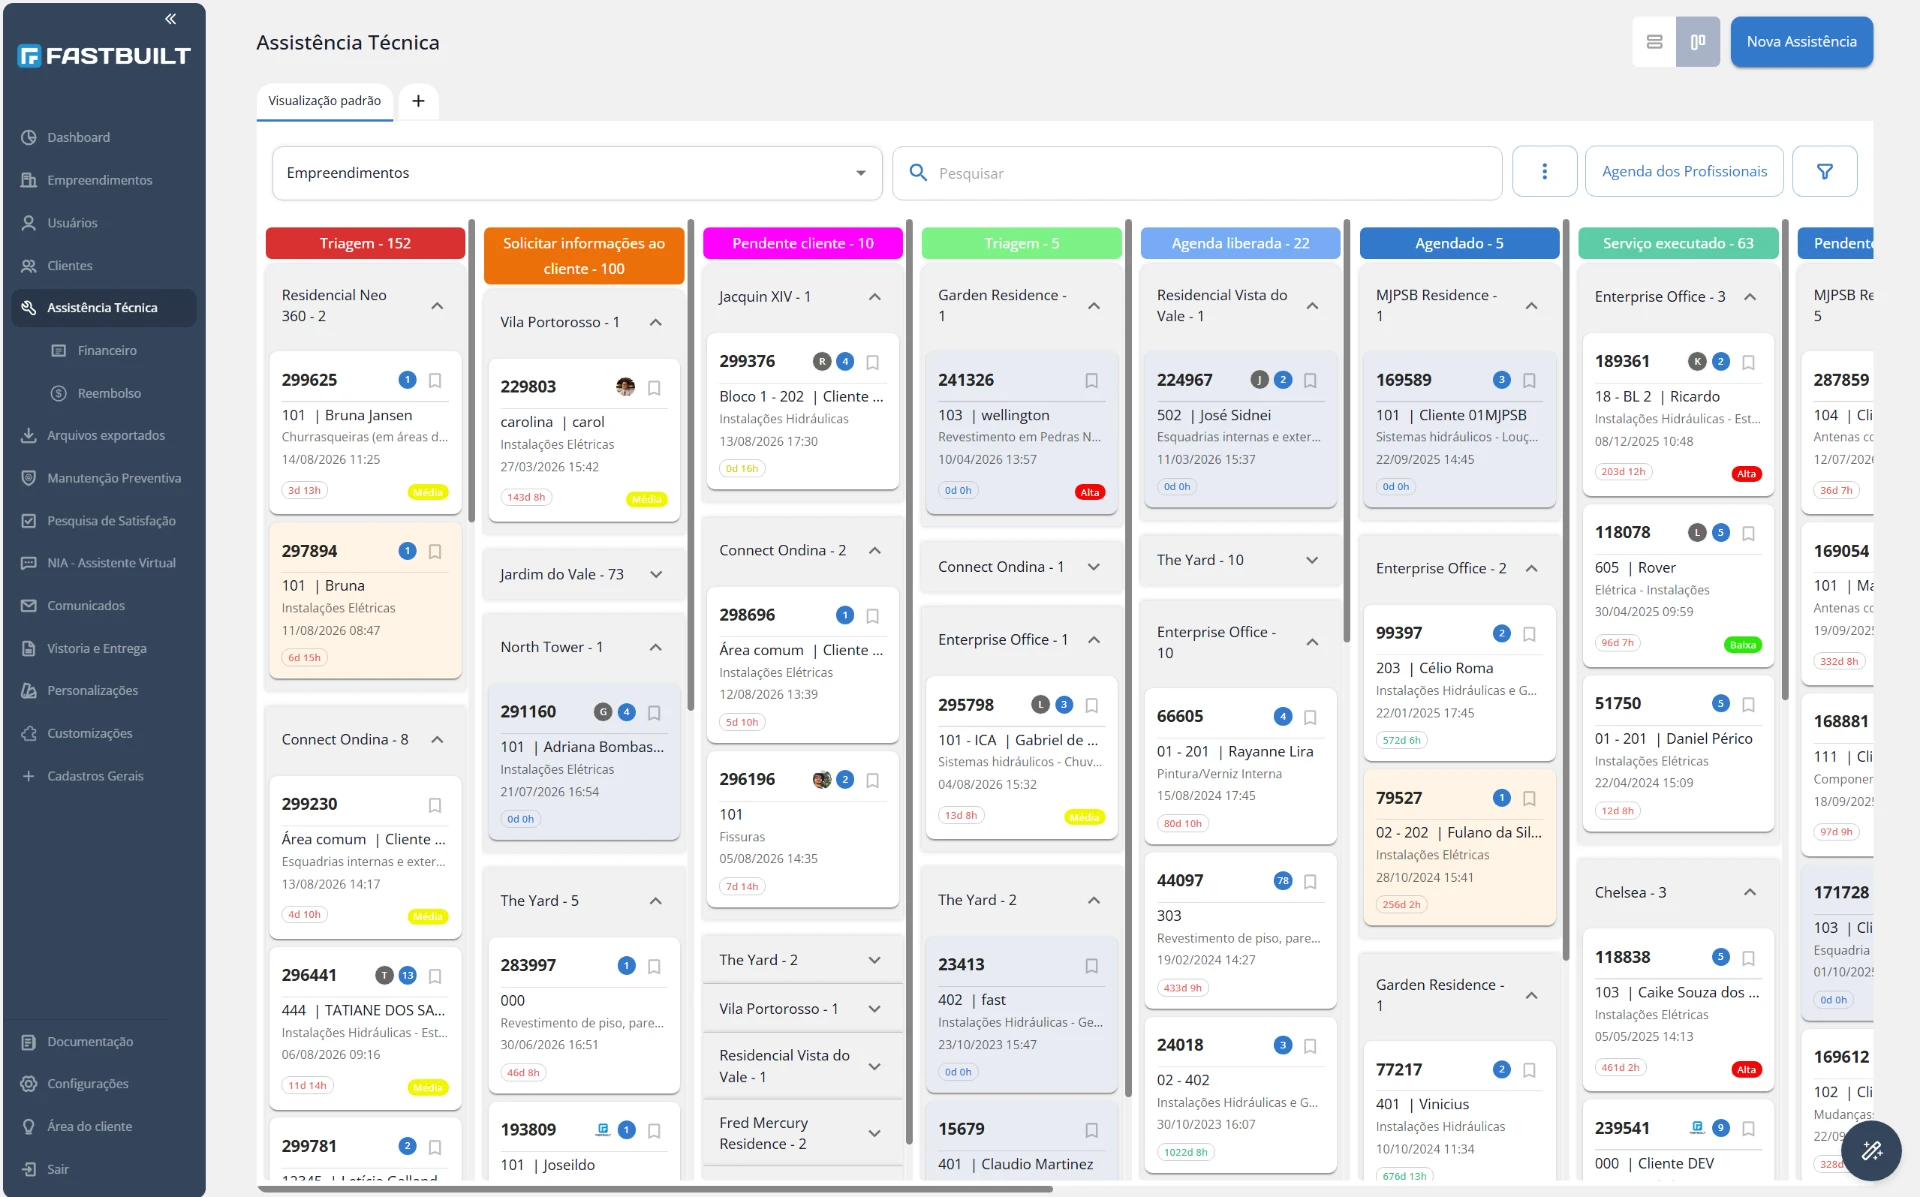
Task: Click the 13 counter badge on card 296441
Action: (x=407, y=976)
